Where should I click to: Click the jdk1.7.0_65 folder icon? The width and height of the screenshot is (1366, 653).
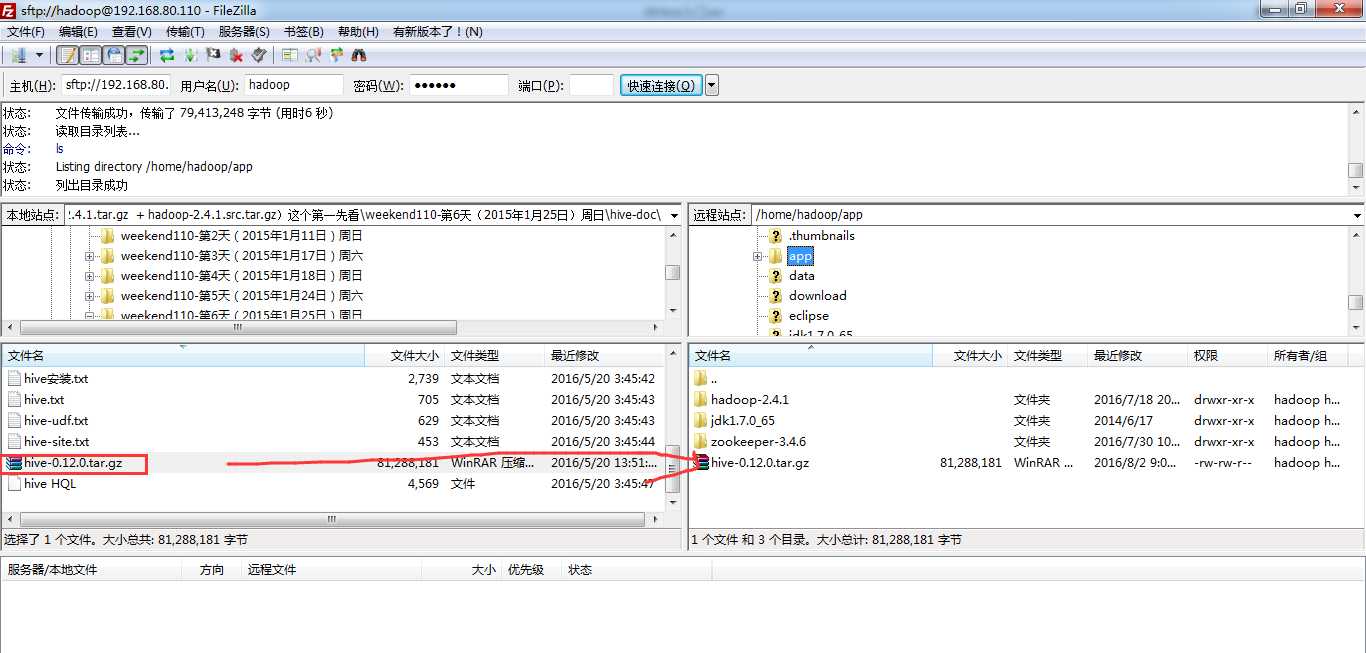tap(701, 420)
